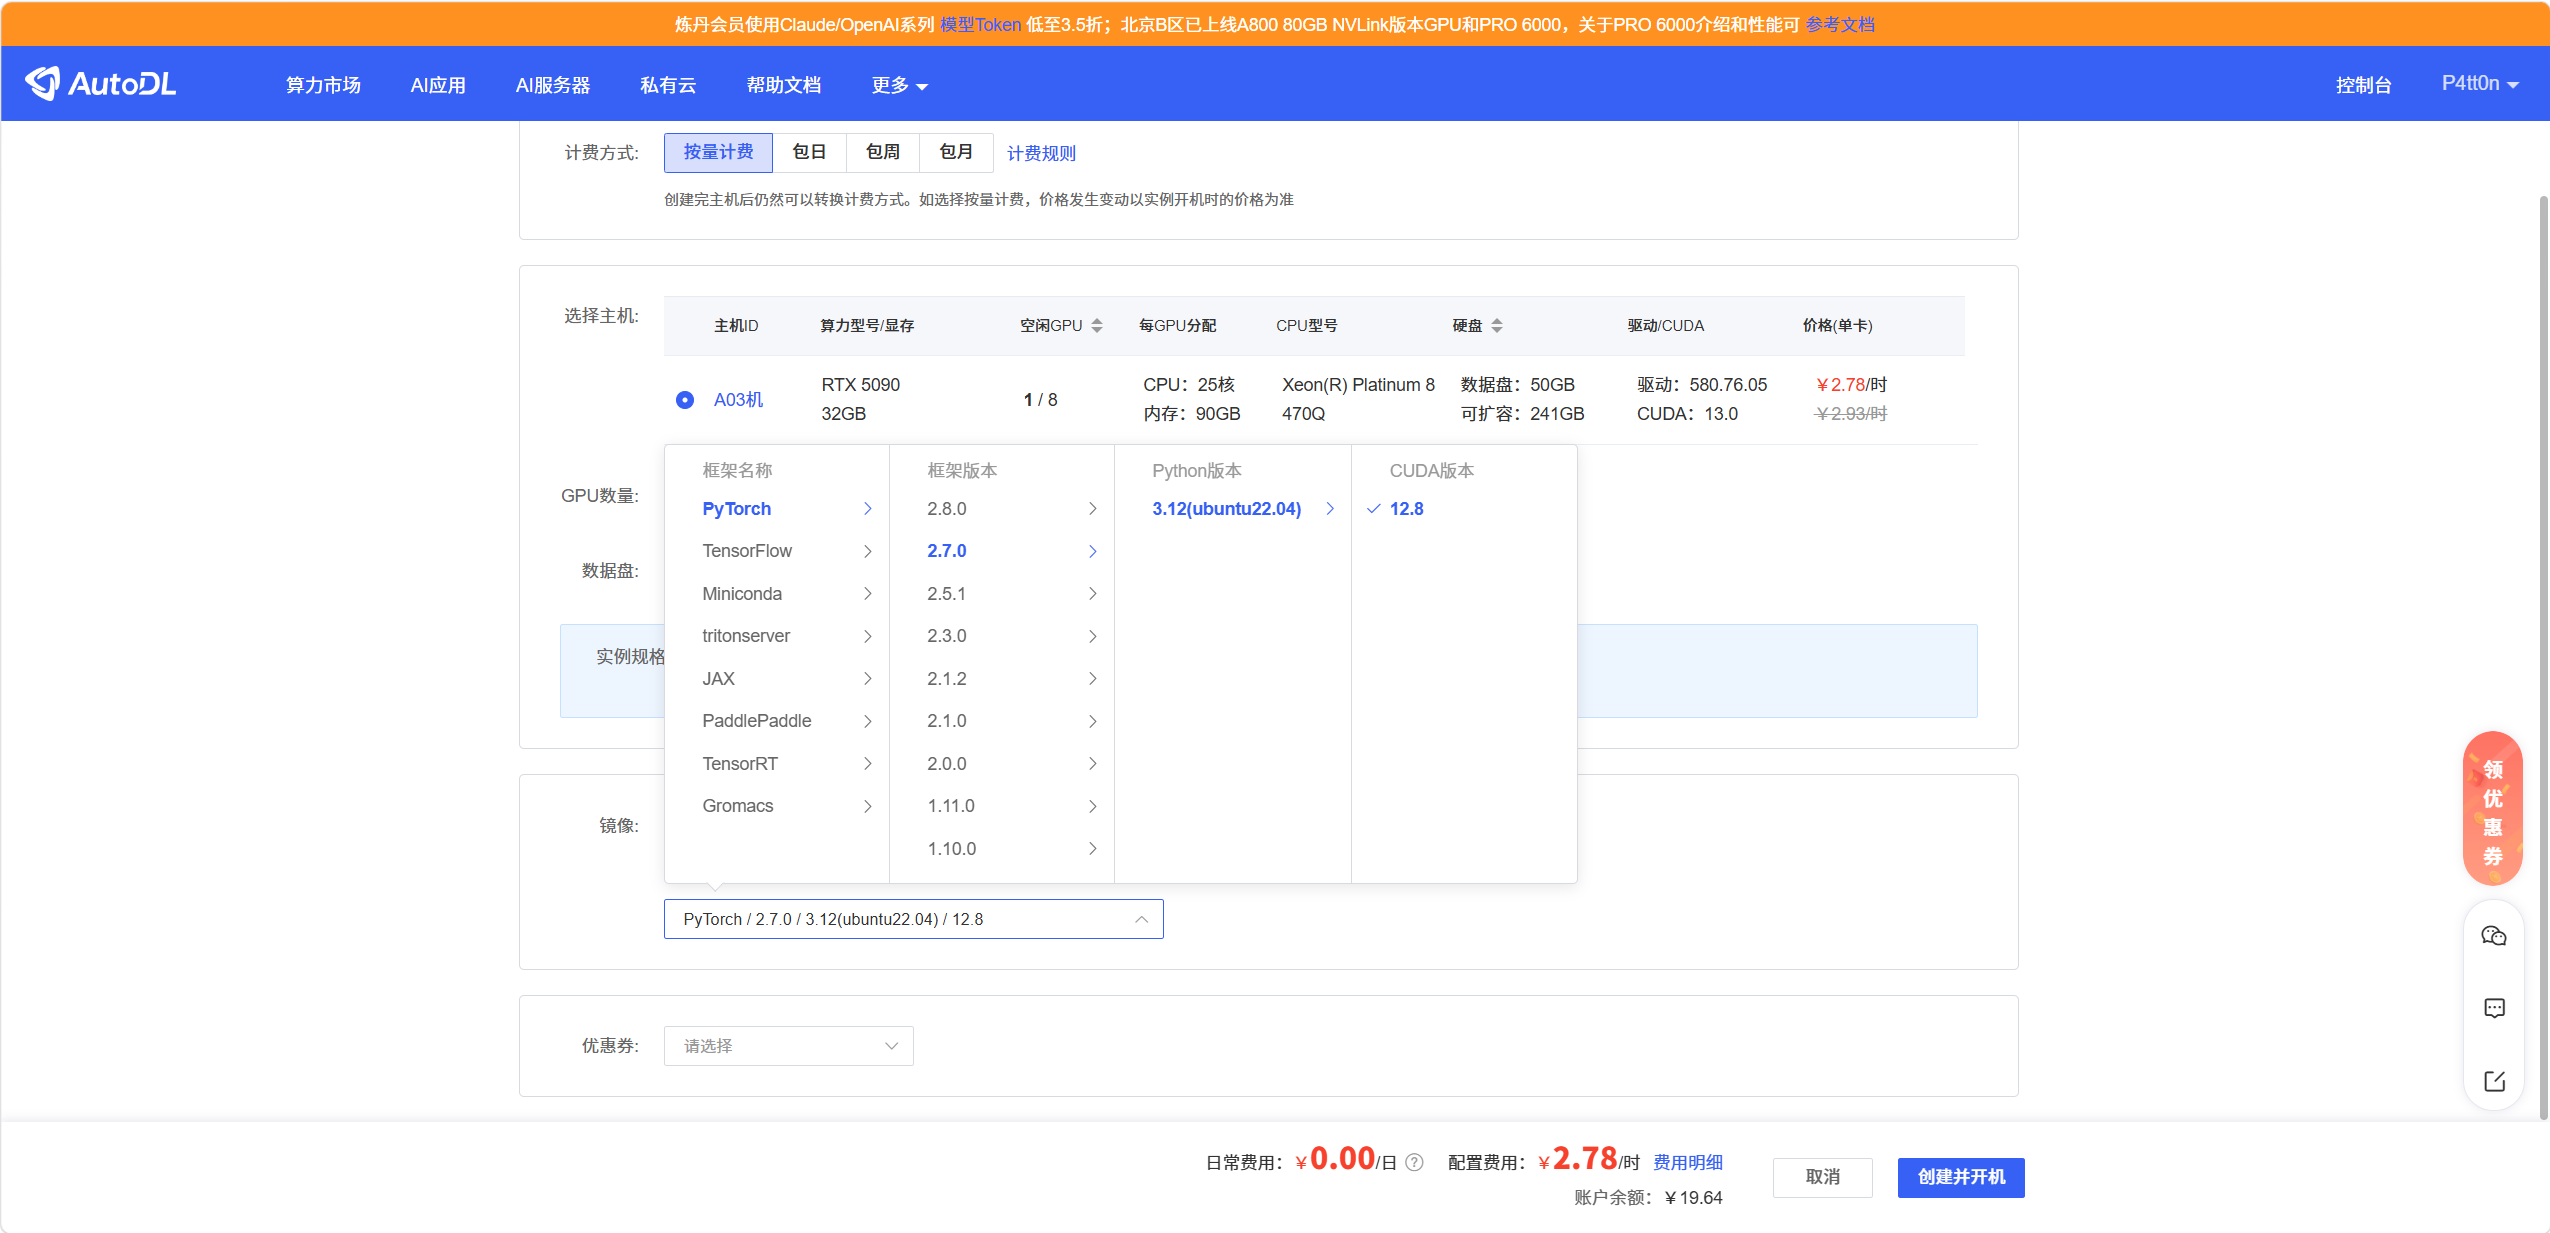
Task: Open 私有云 in the top navigation
Action: tap(668, 85)
